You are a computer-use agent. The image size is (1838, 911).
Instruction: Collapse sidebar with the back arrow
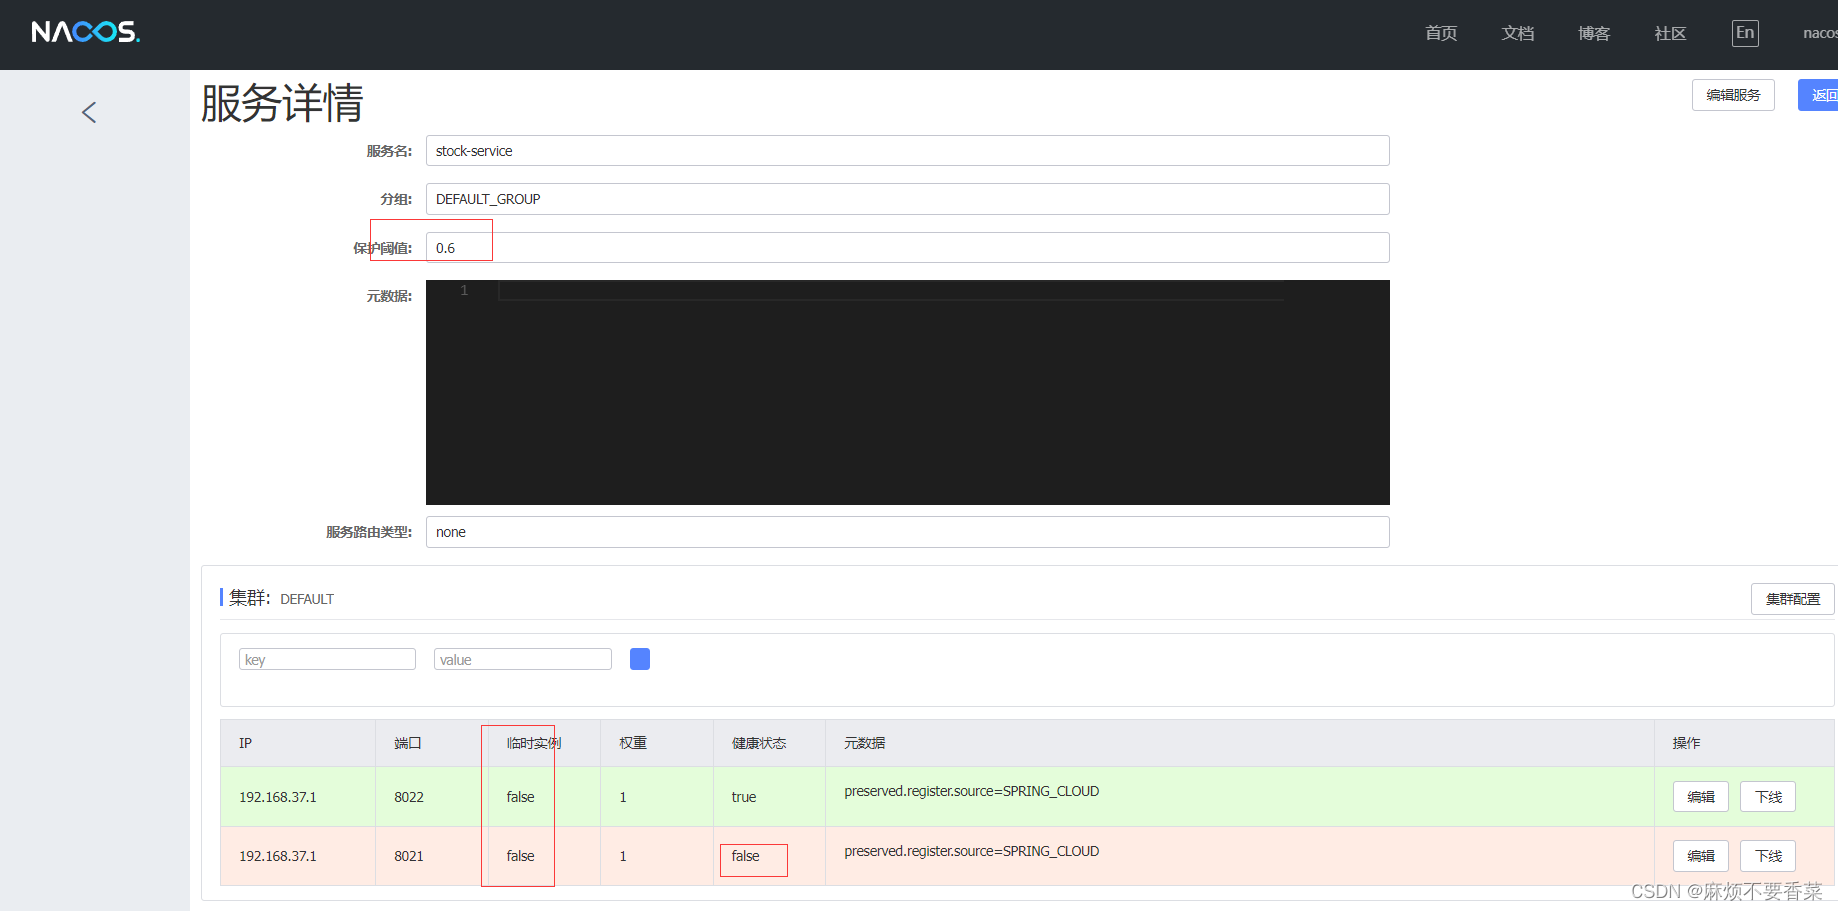coord(89,112)
